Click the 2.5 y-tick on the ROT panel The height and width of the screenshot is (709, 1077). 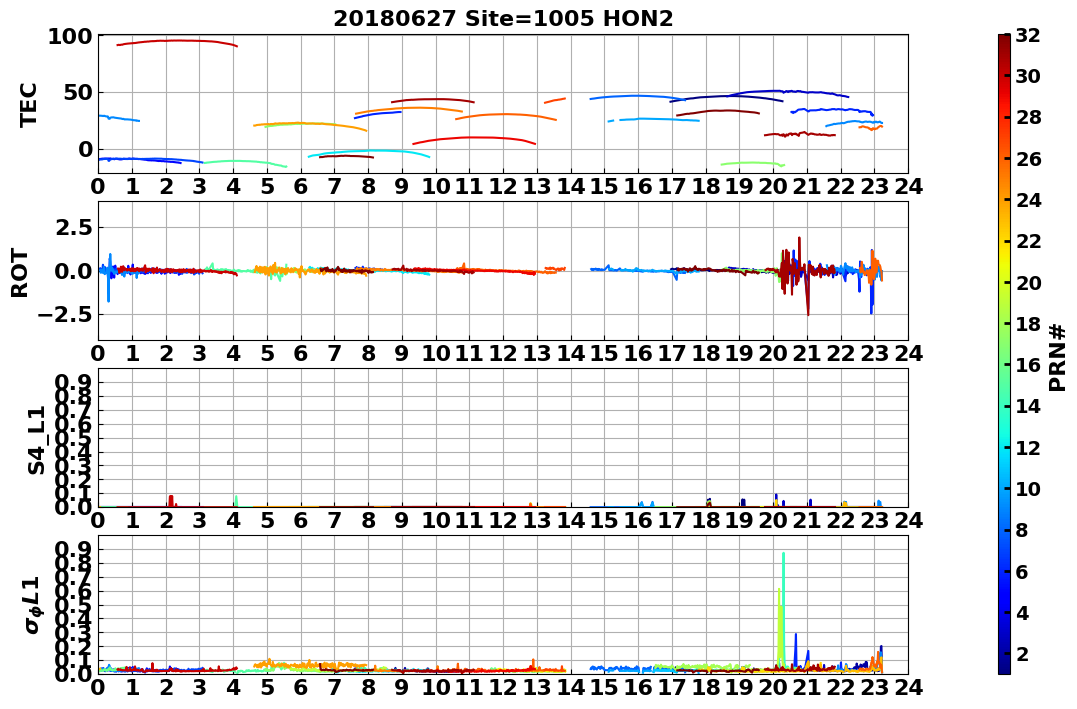click(x=74, y=227)
